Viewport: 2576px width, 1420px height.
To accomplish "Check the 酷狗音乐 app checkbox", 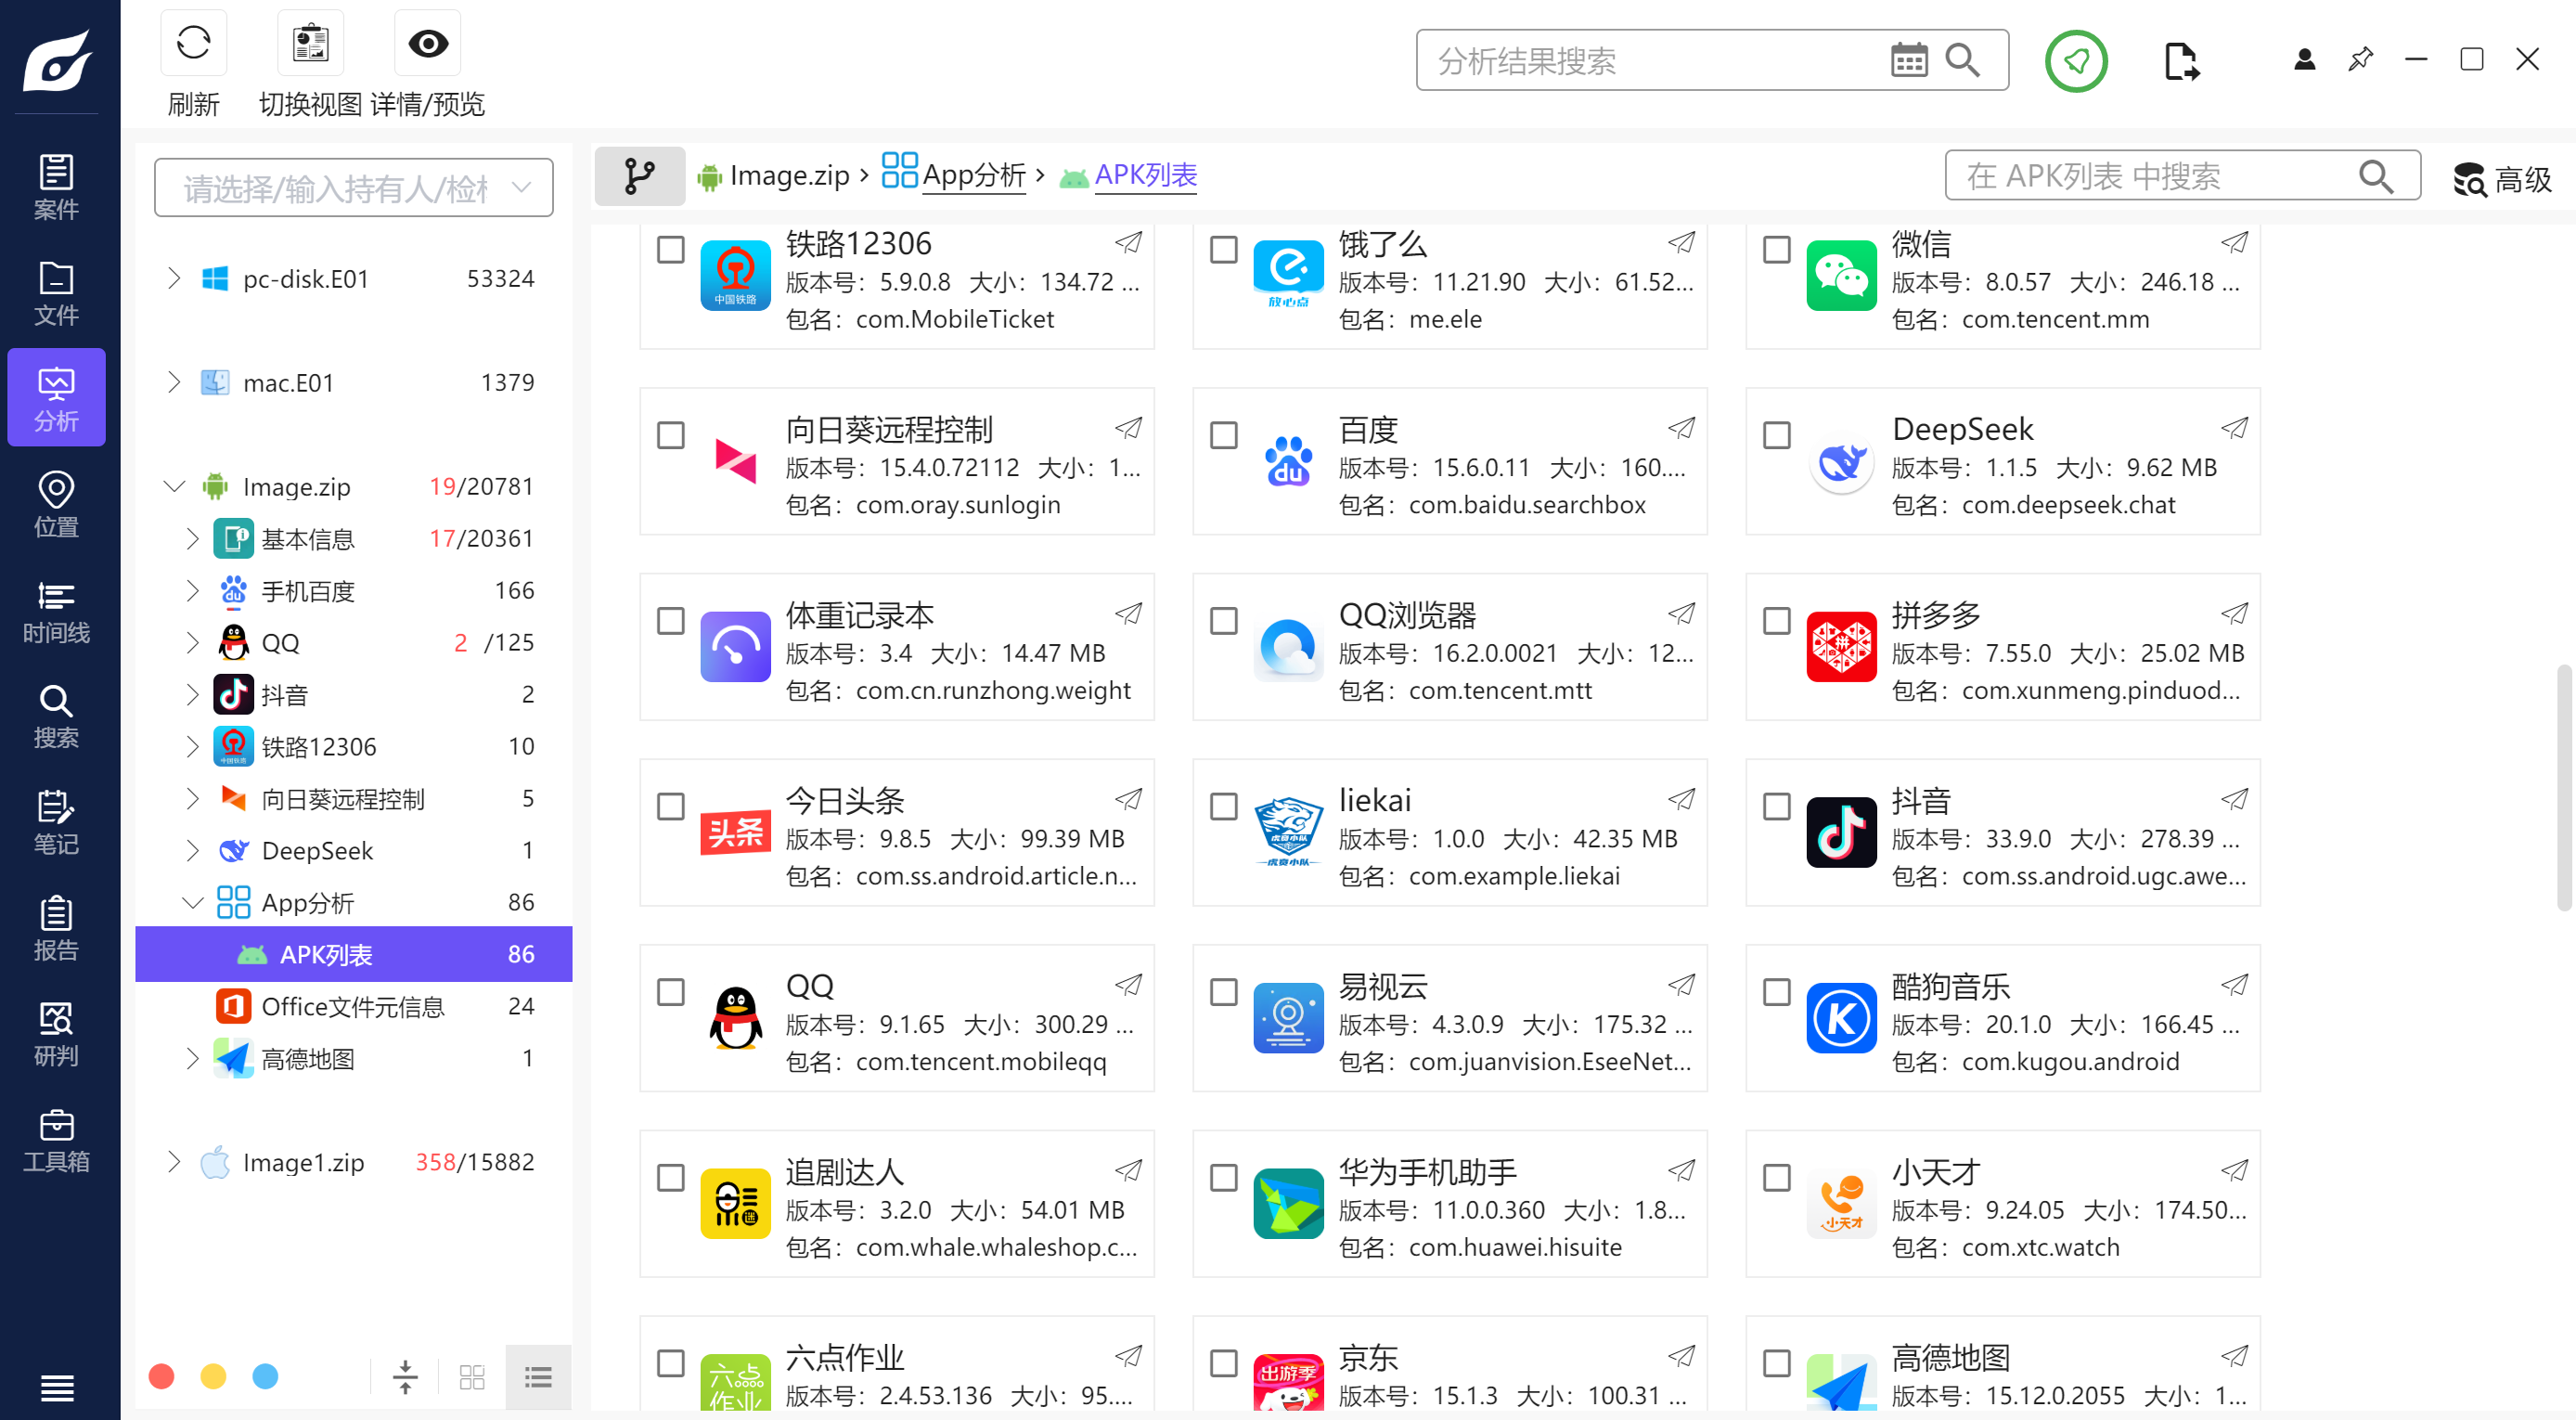I will pyautogui.click(x=1776, y=992).
